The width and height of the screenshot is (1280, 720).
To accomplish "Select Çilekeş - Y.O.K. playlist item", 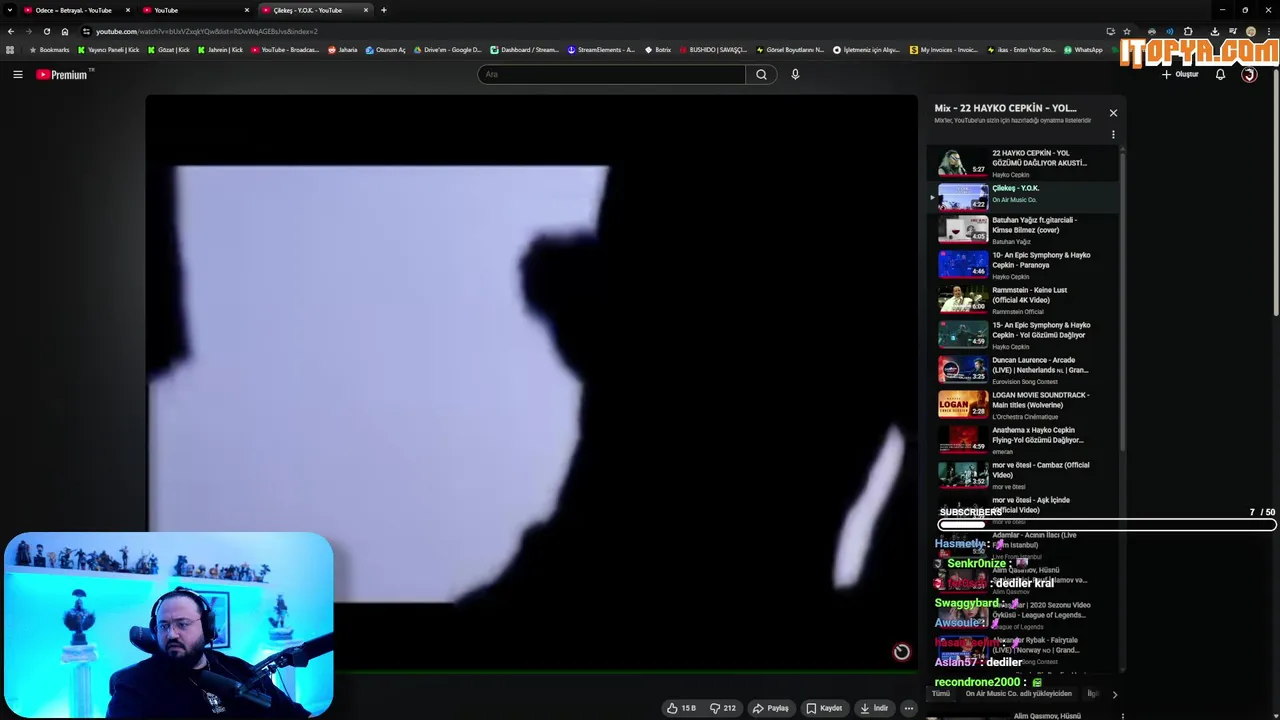I will click(x=1022, y=196).
